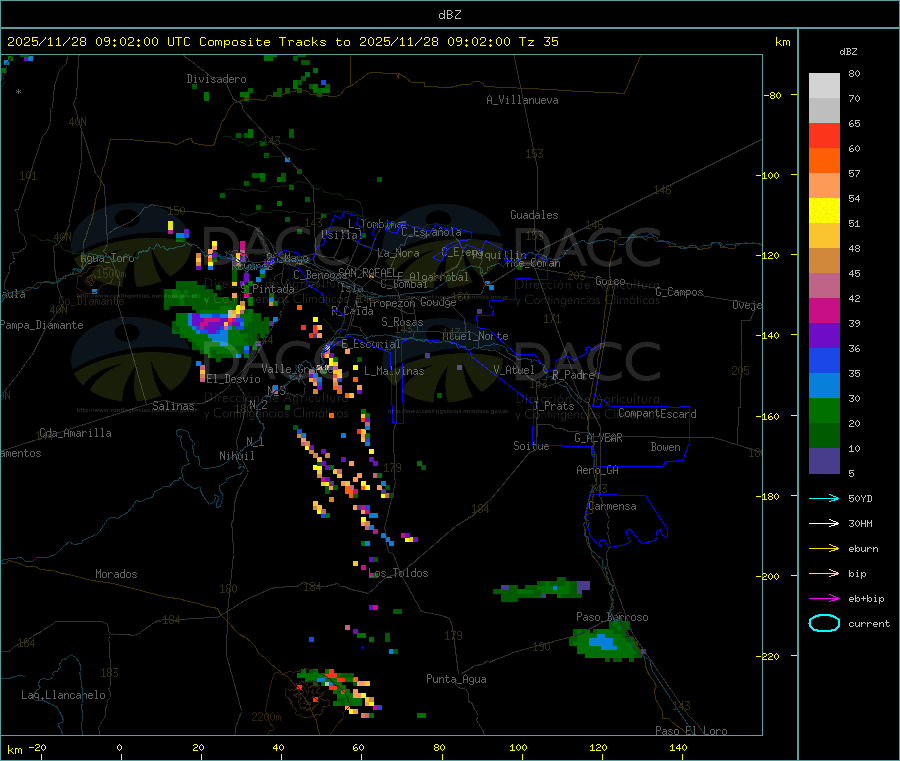Select the 10 dBZ slate-purple color swatch
900x761 pixels.
tap(824, 461)
